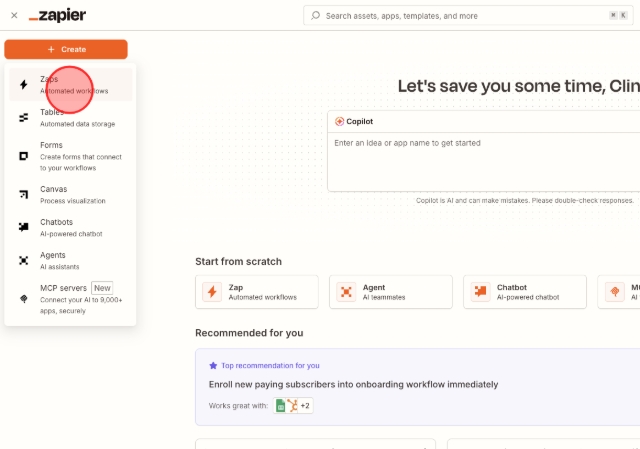
Task: Click the keyboard shortcut hint in search box
Action: pos(618,16)
